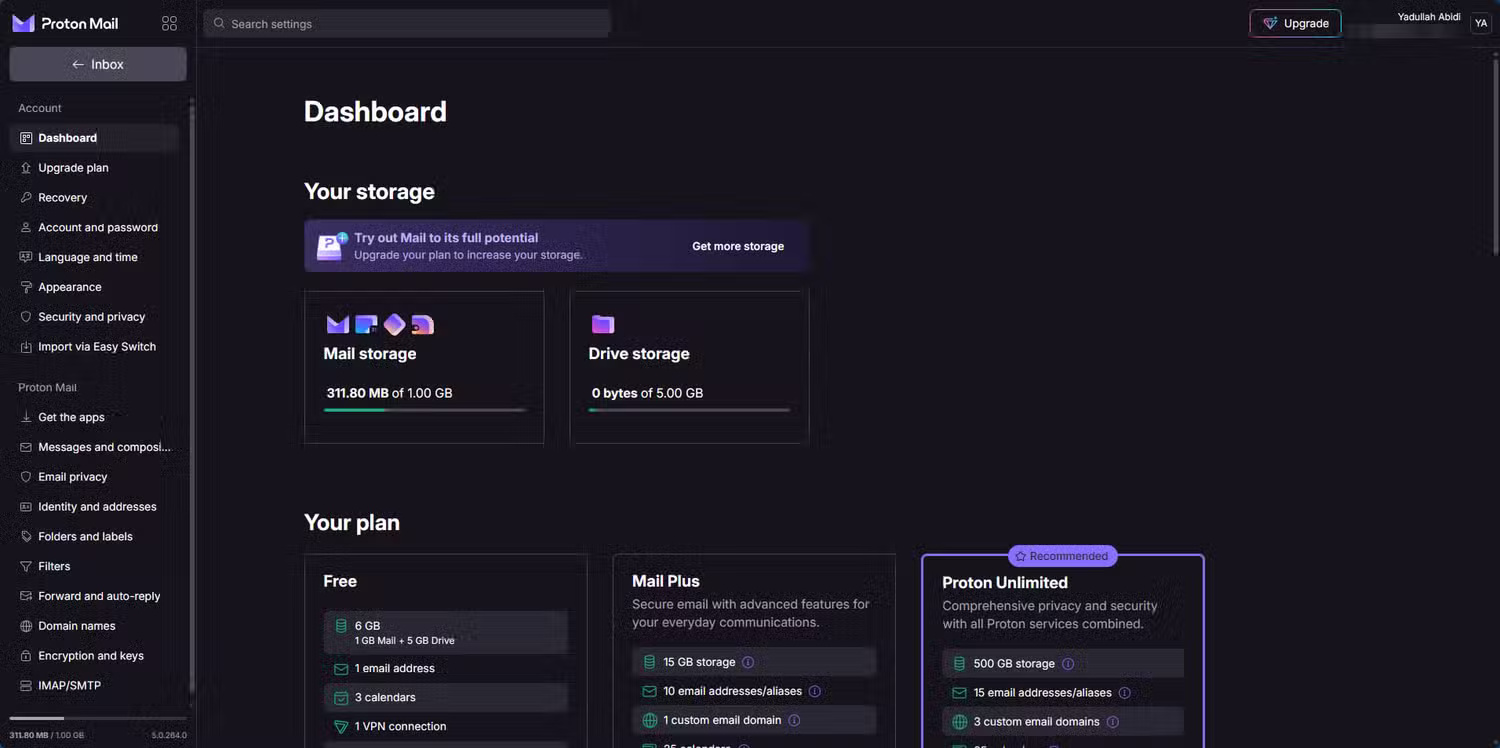Image resolution: width=1500 pixels, height=748 pixels.
Task: Click info icon next to 500 GB storage
Action: point(1068,664)
